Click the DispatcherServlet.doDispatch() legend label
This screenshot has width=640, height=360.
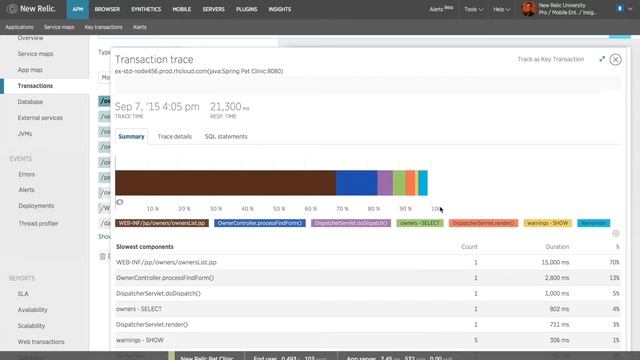click(351, 223)
